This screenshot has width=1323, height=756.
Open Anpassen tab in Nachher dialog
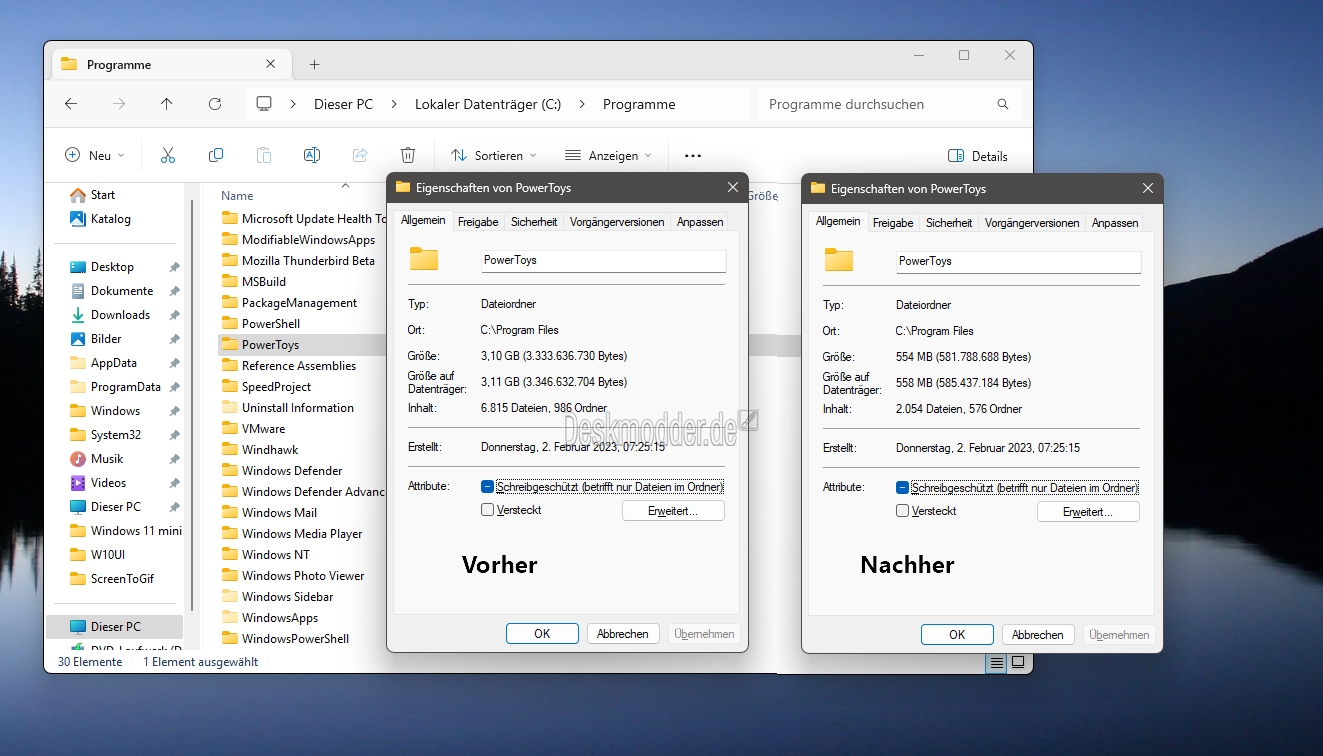pyautogui.click(x=1115, y=223)
